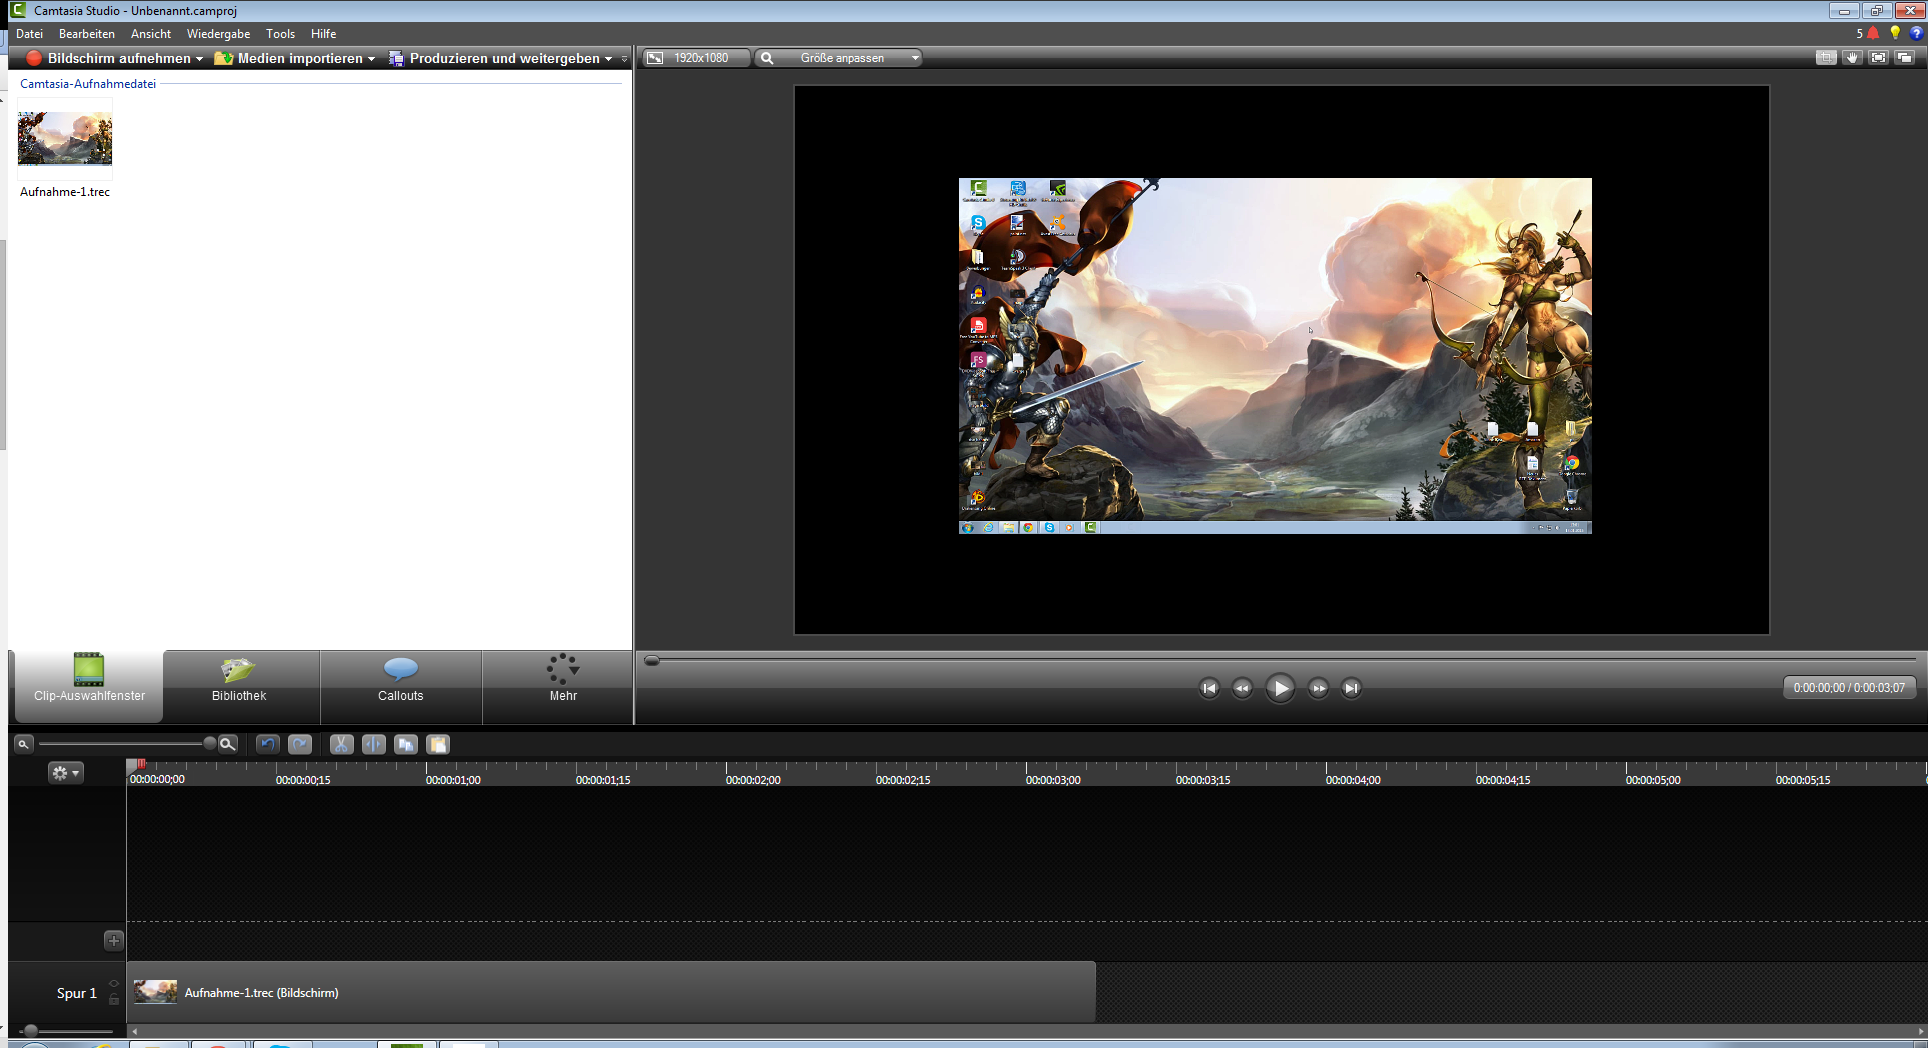
Task: Click Produzieren und weitergeben button
Action: pos(495,58)
